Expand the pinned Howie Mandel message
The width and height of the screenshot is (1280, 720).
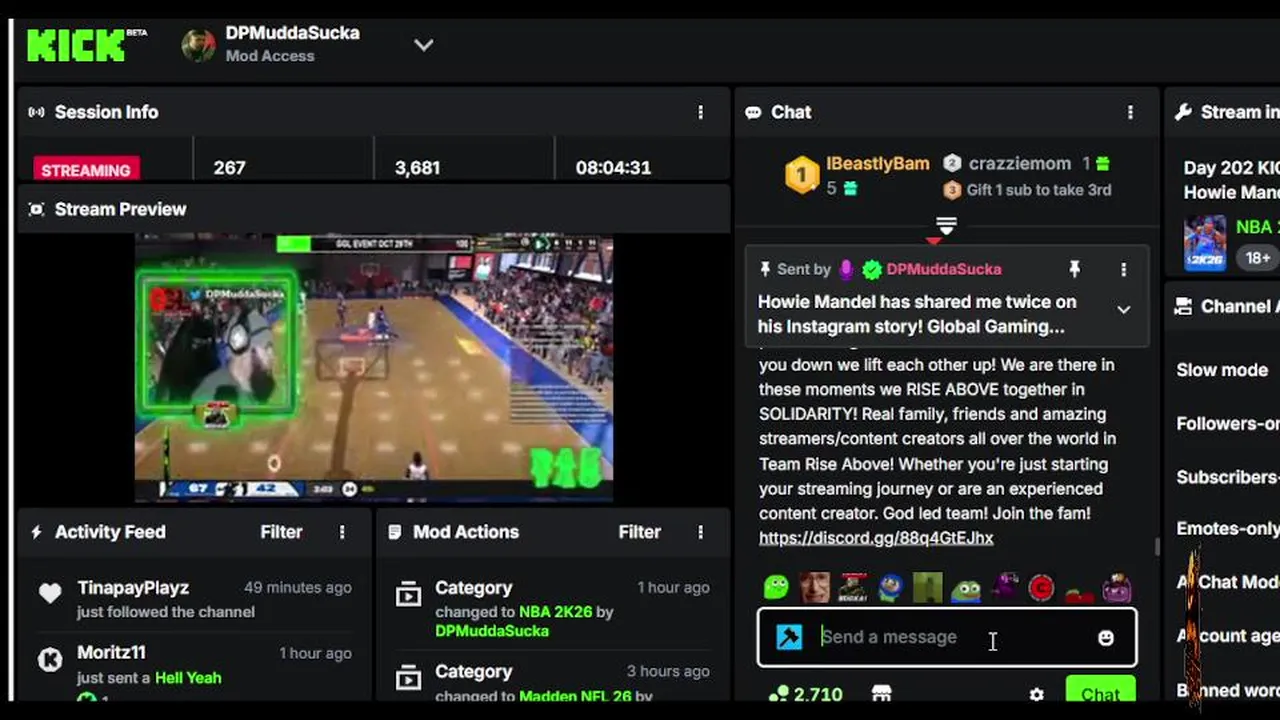(1123, 310)
